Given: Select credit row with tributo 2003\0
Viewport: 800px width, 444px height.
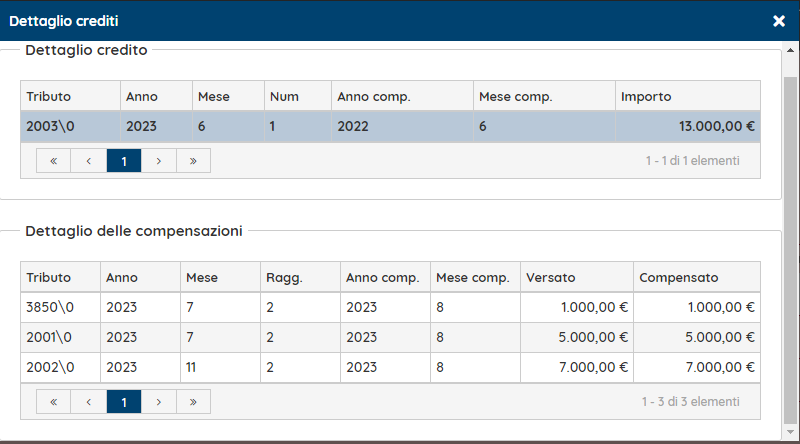Looking at the screenshot, I should pos(390,127).
